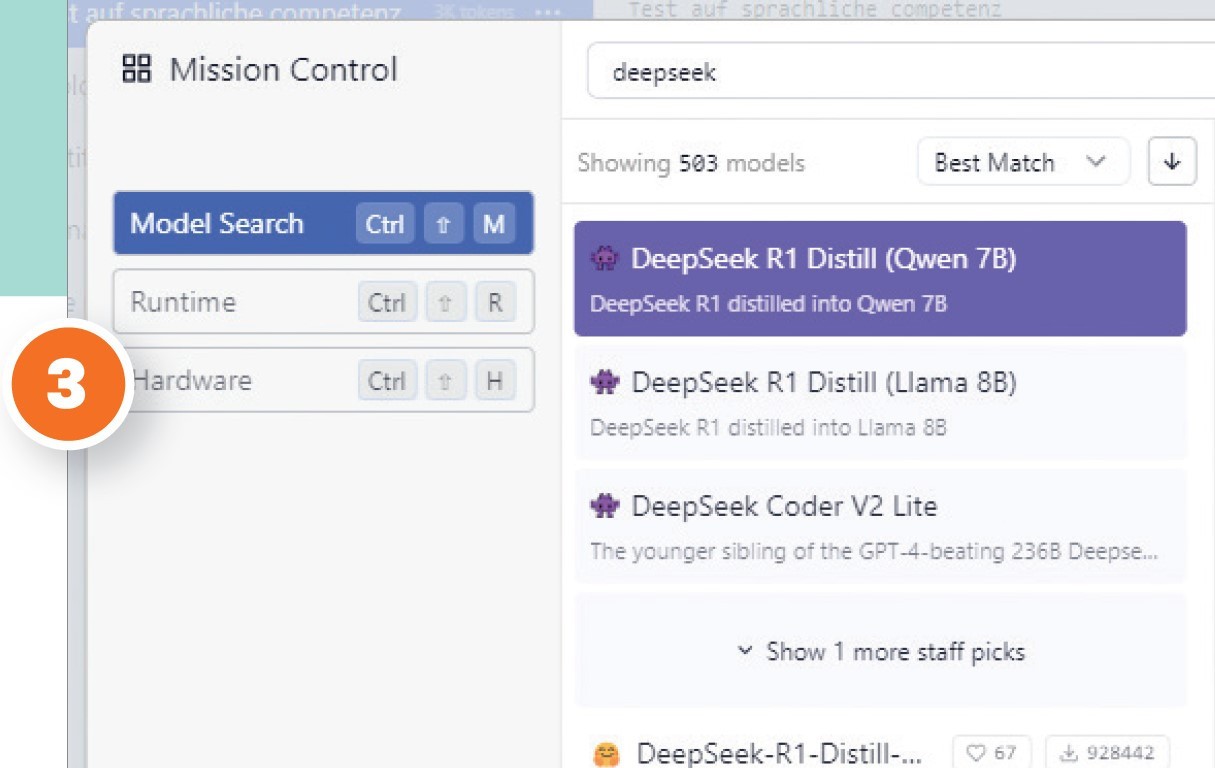The image size is (1215, 768).
Task: Toggle sort direction with the down arrow button
Action: coord(1172,162)
